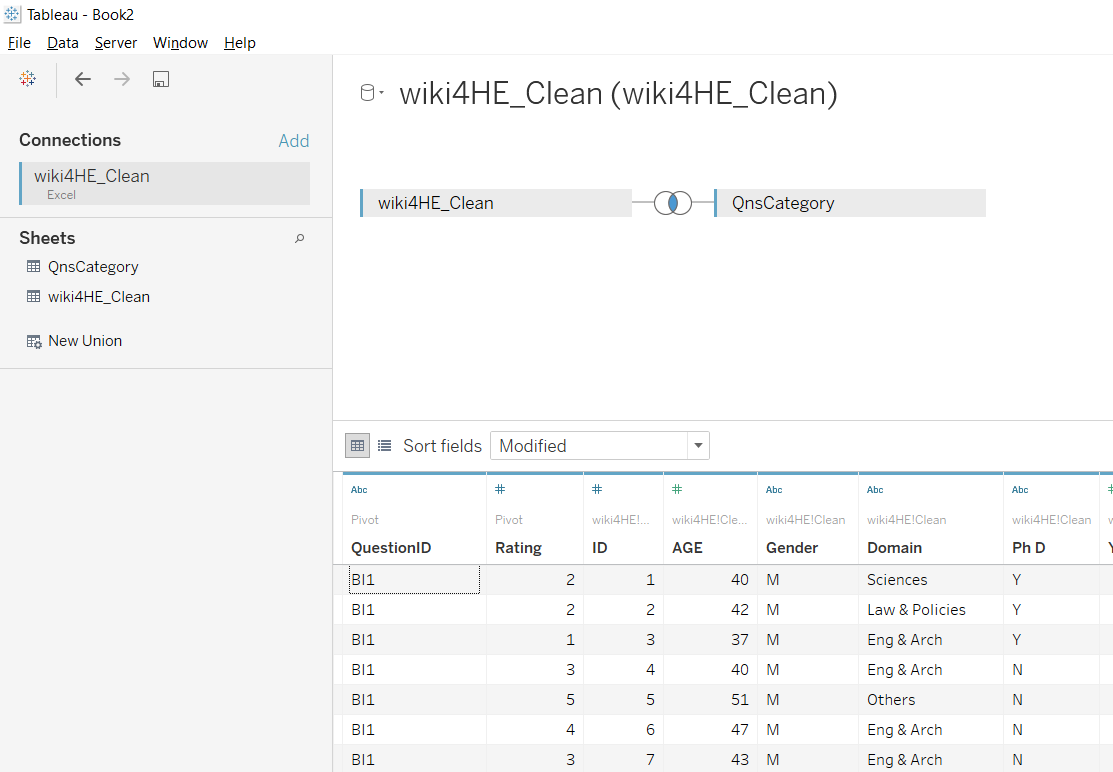Click the AGE cell showing 47
The height and width of the screenshot is (772, 1113).
[740, 730]
